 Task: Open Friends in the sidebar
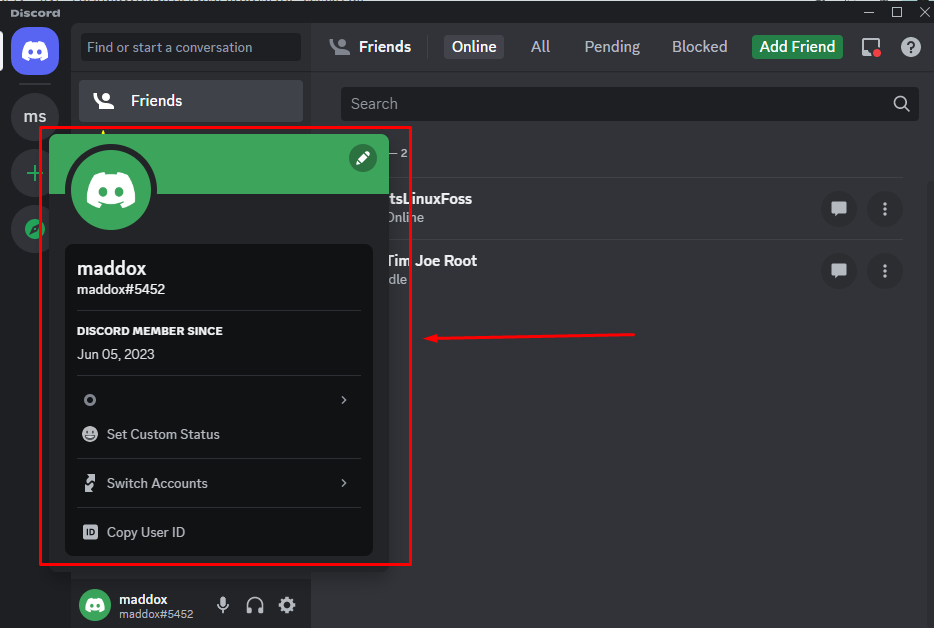pyautogui.click(x=191, y=101)
